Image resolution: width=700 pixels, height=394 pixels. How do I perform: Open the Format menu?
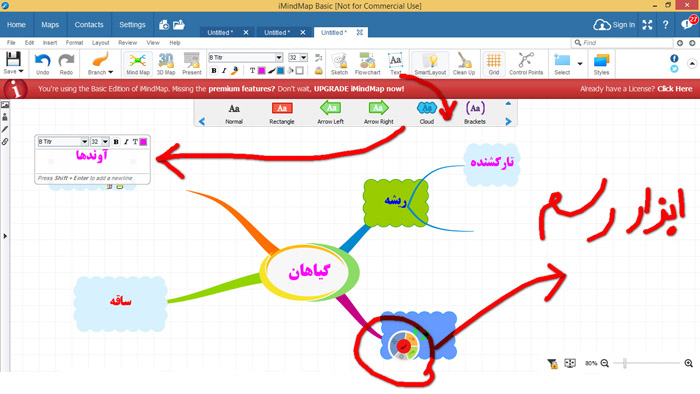click(75, 43)
